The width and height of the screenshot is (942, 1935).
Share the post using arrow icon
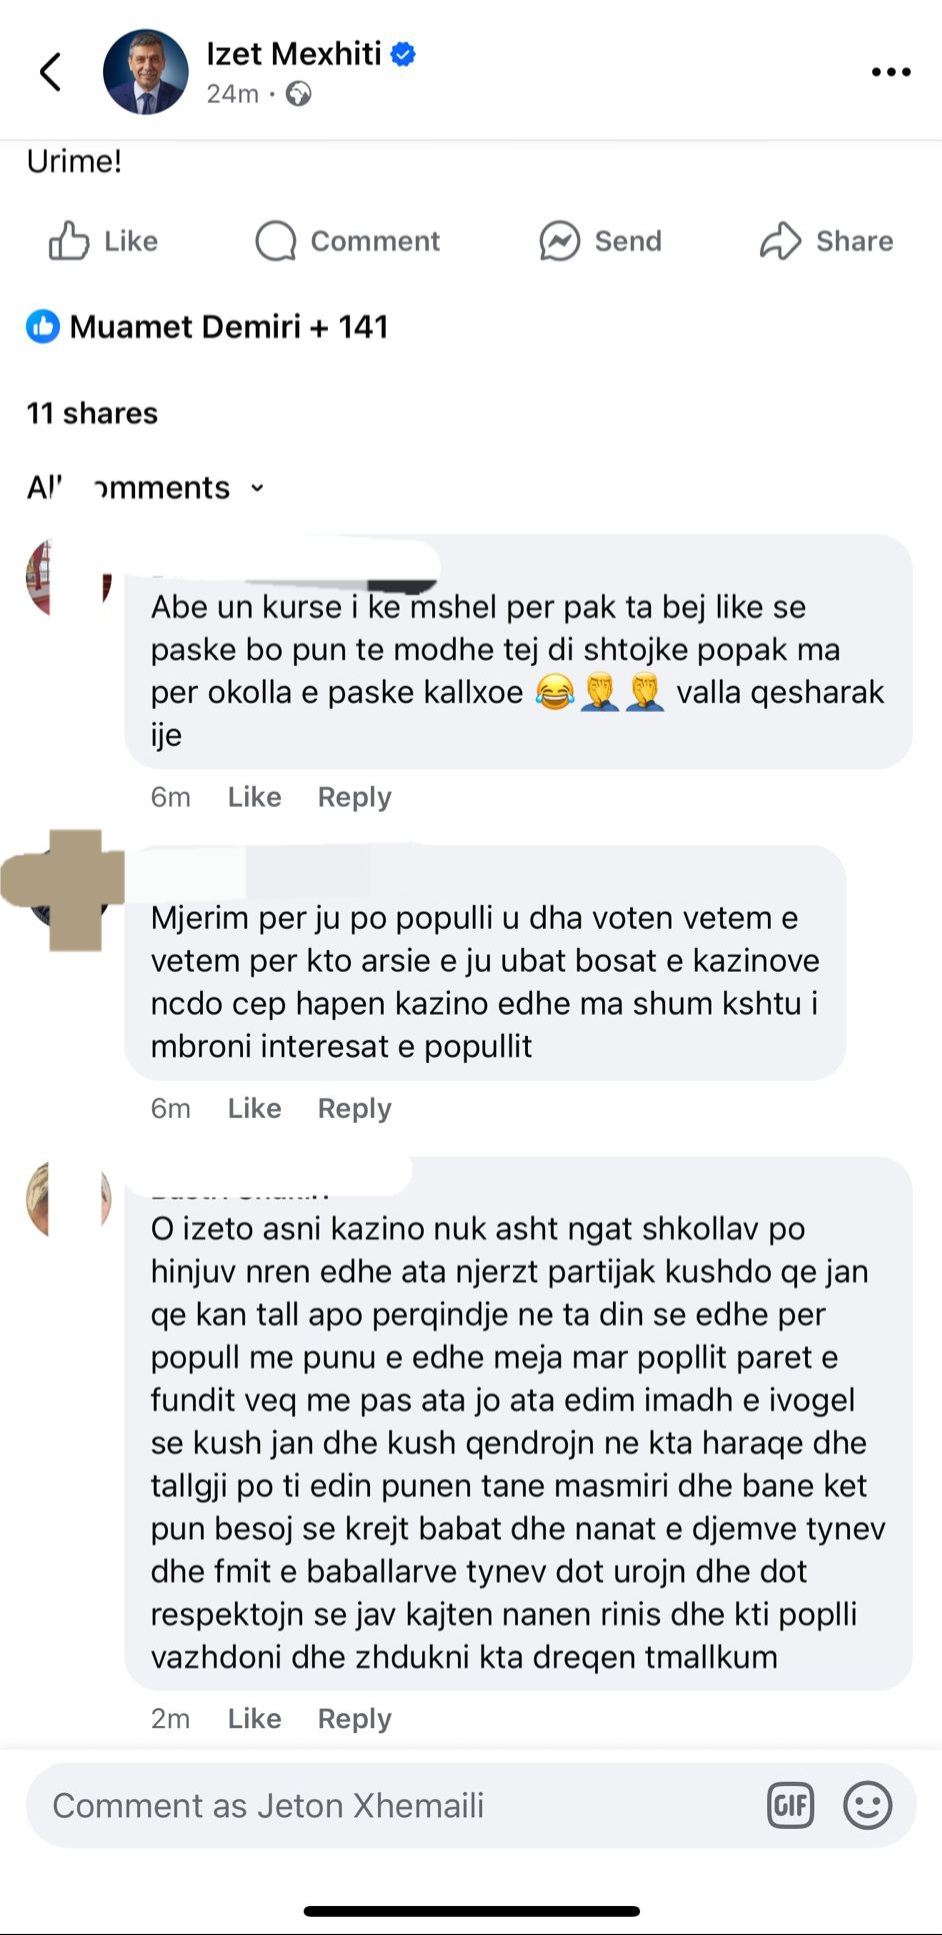(x=780, y=241)
